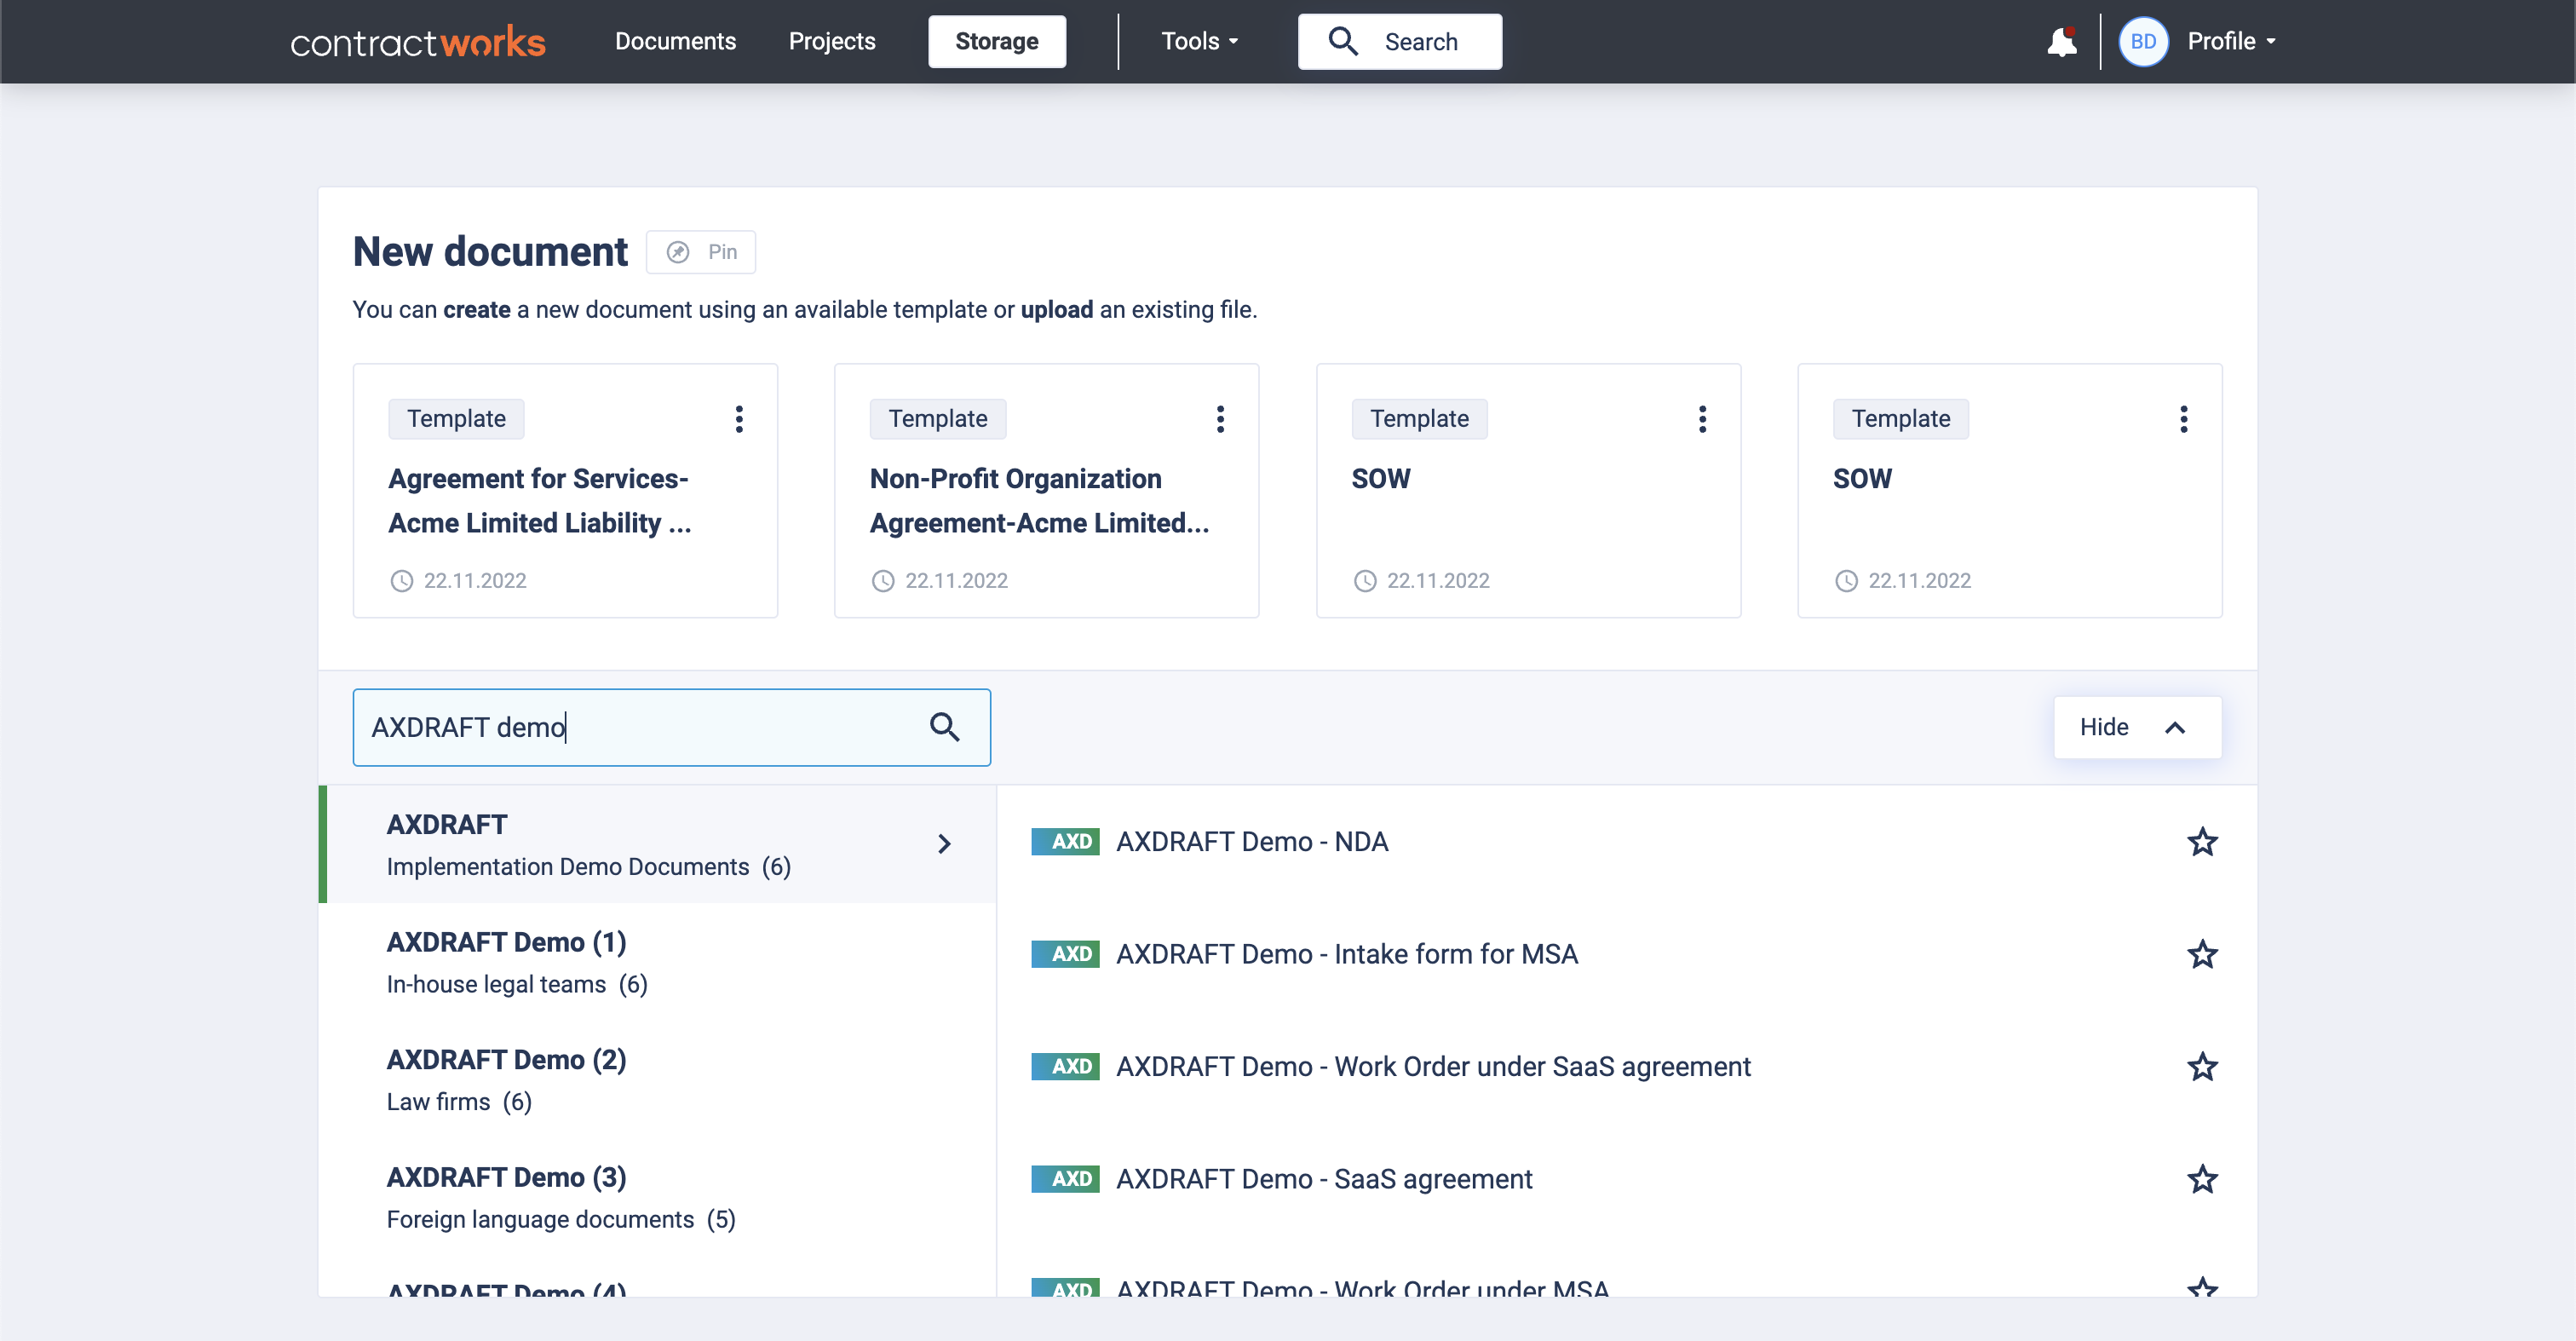Collapse the template list with Hide
Screen dimensions: 2576x1341
pos(2137,727)
